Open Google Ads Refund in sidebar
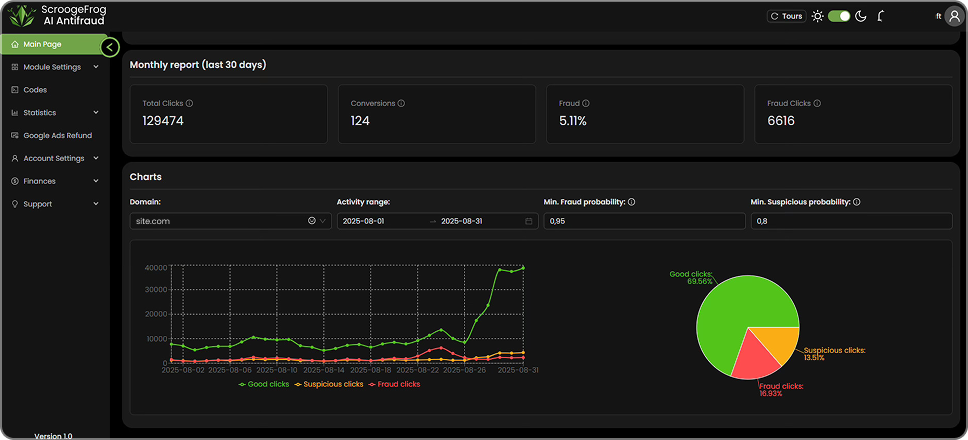The height and width of the screenshot is (440, 968). (57, 135)
